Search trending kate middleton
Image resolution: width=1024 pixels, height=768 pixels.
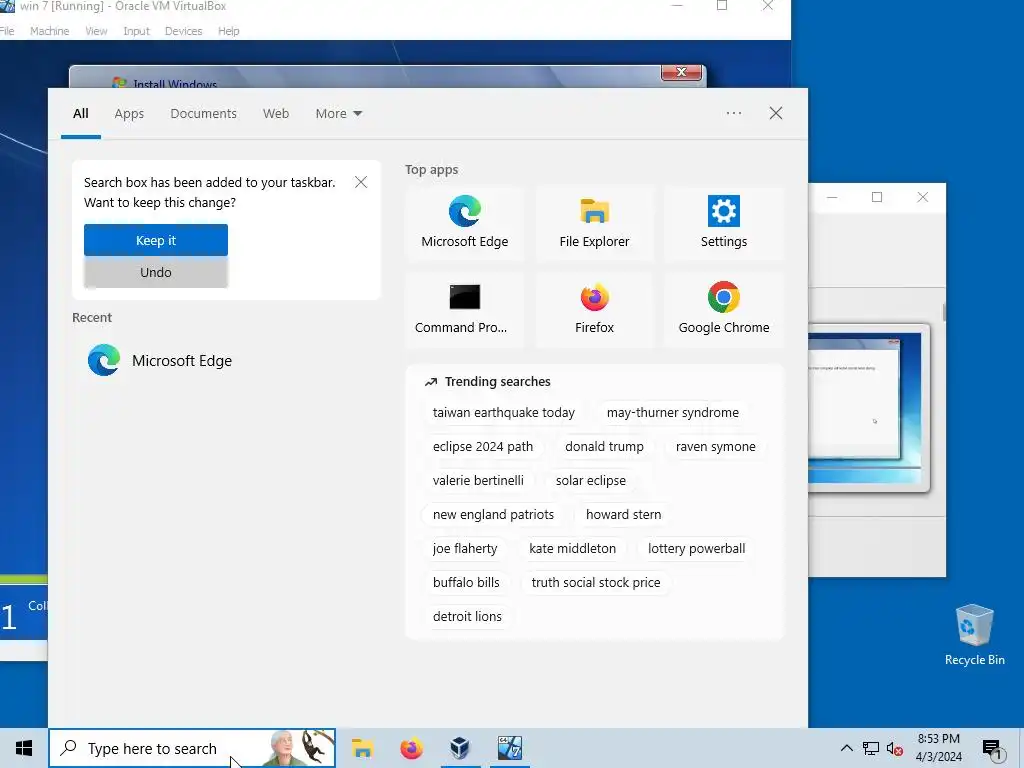click(572, 549)
